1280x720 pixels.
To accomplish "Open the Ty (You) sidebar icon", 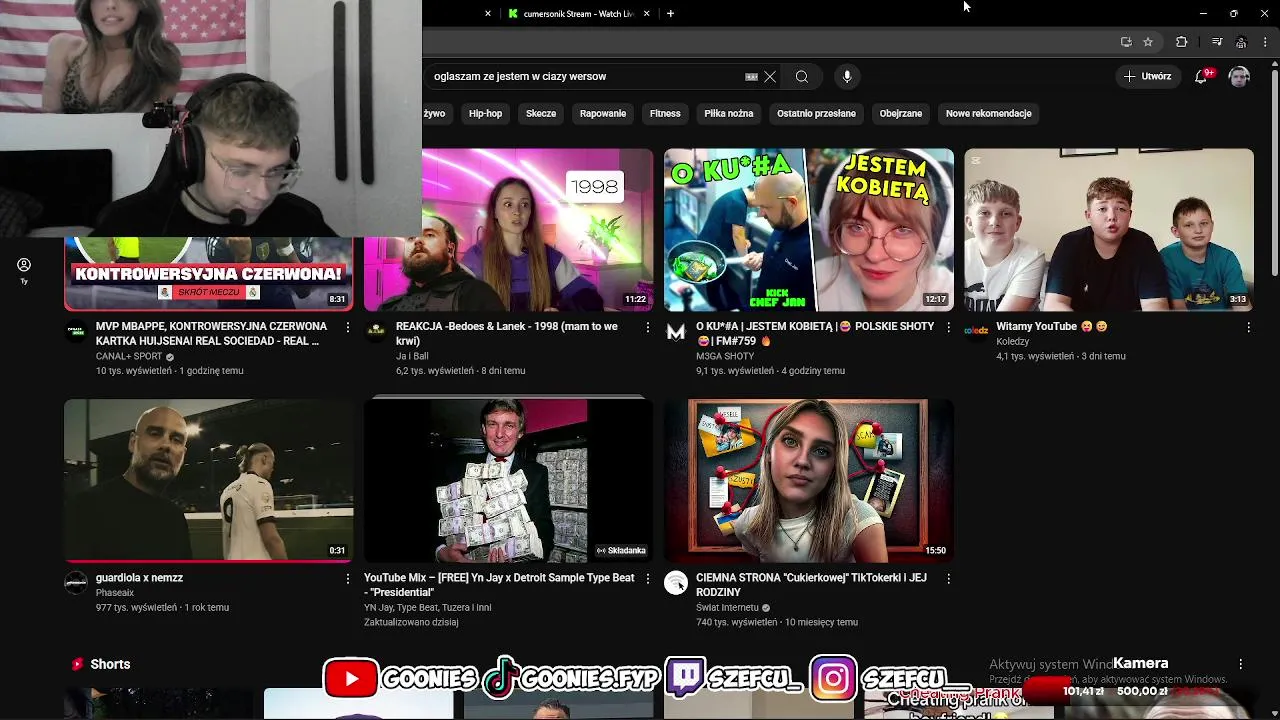I will (24, 270).
